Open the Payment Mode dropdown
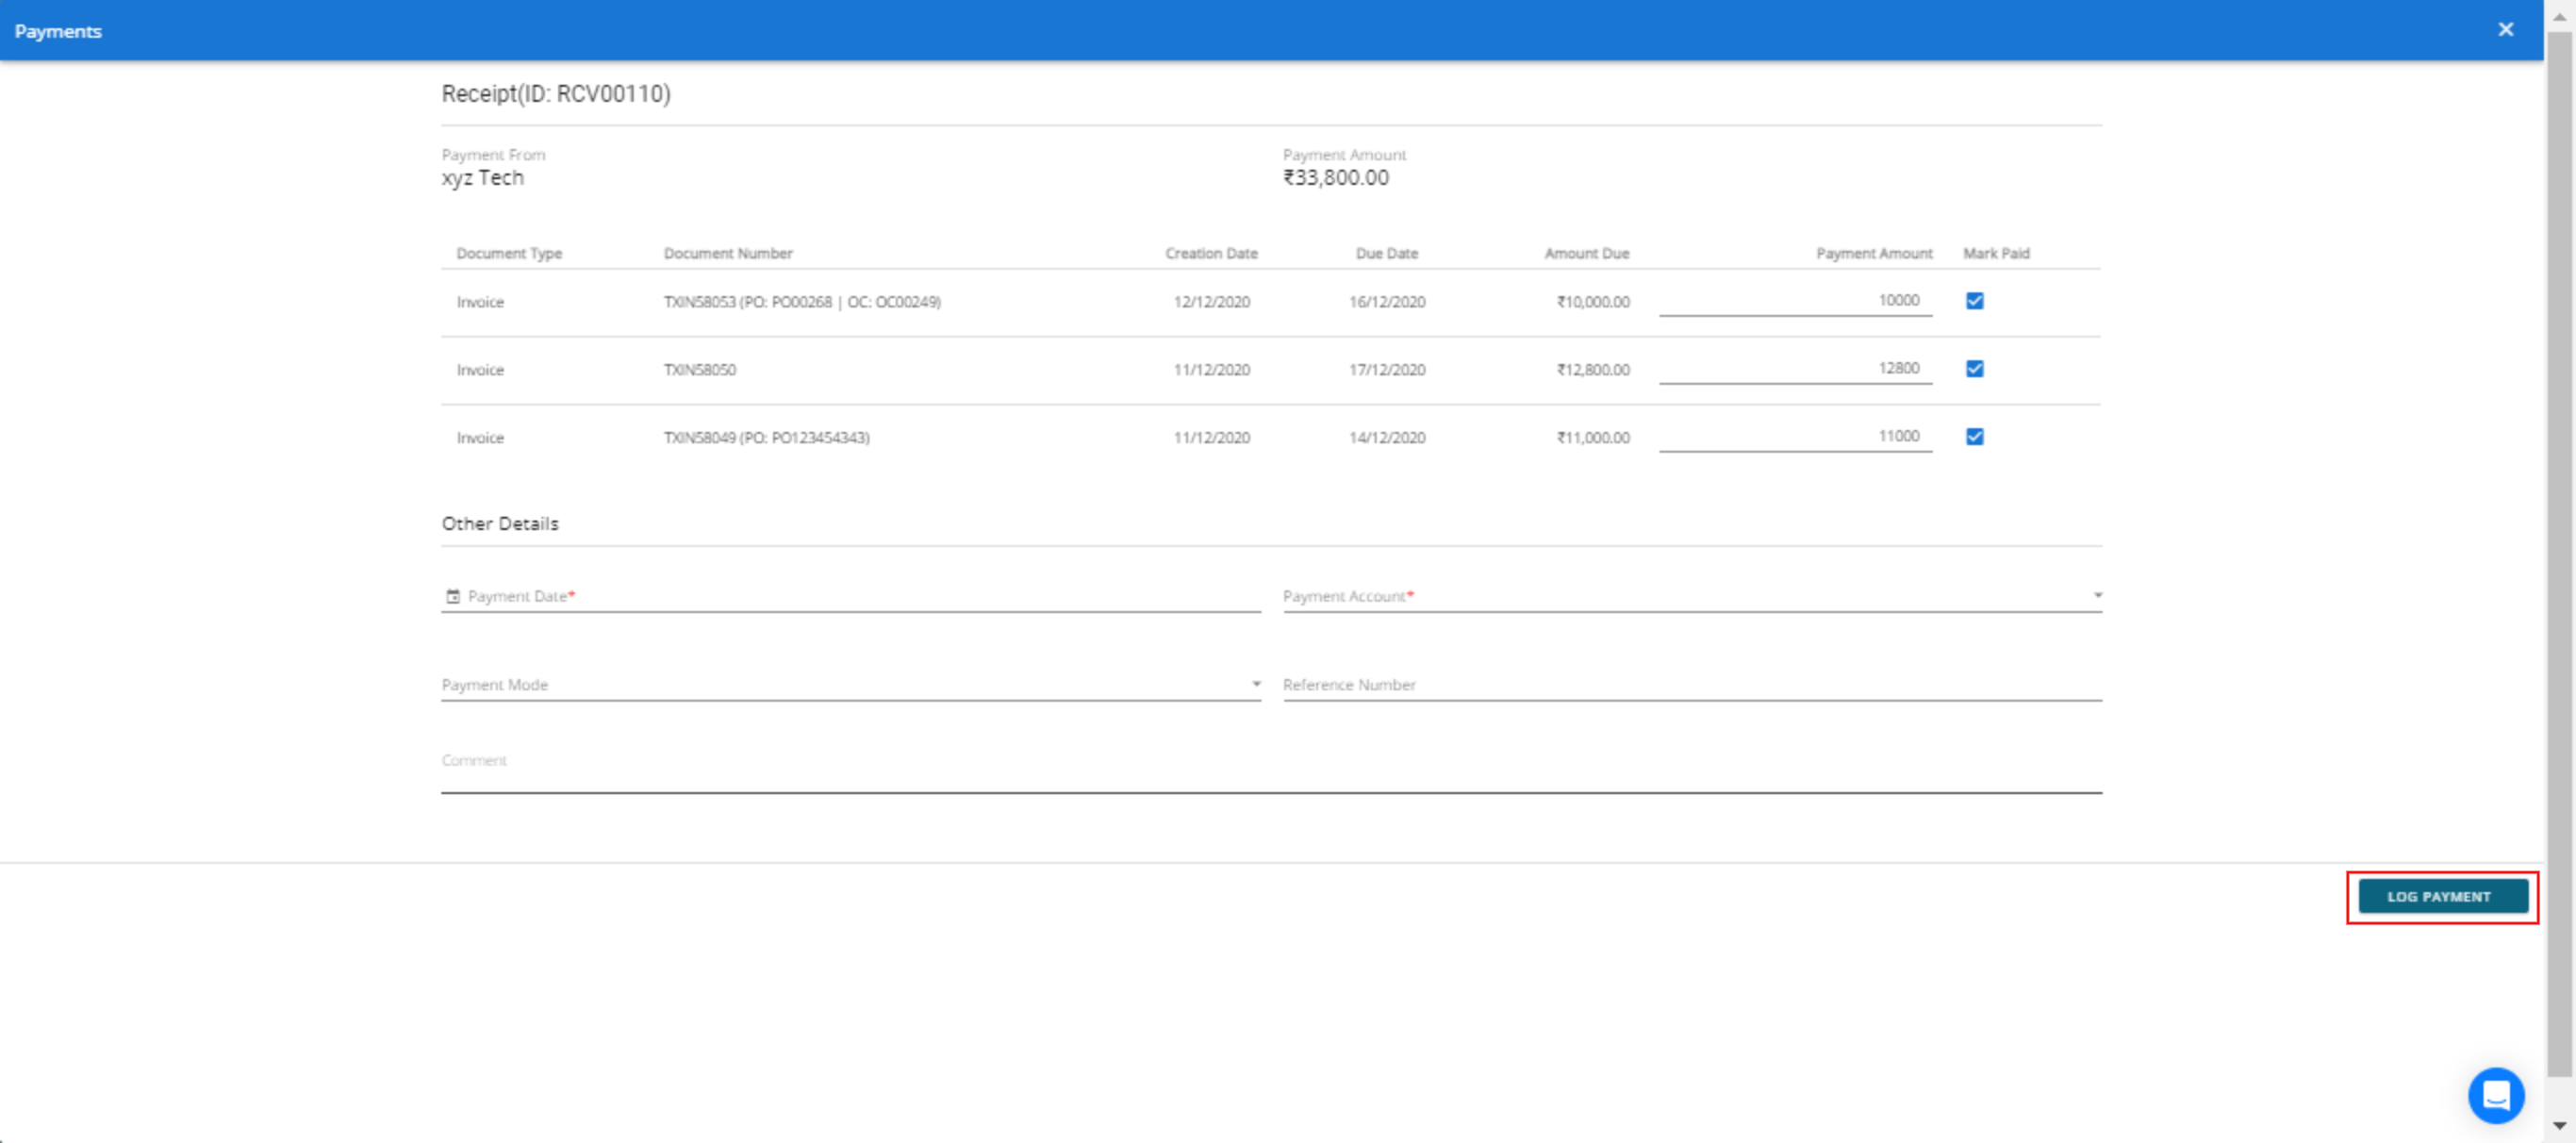The image size is (2576, 1143). click(851, 685)
